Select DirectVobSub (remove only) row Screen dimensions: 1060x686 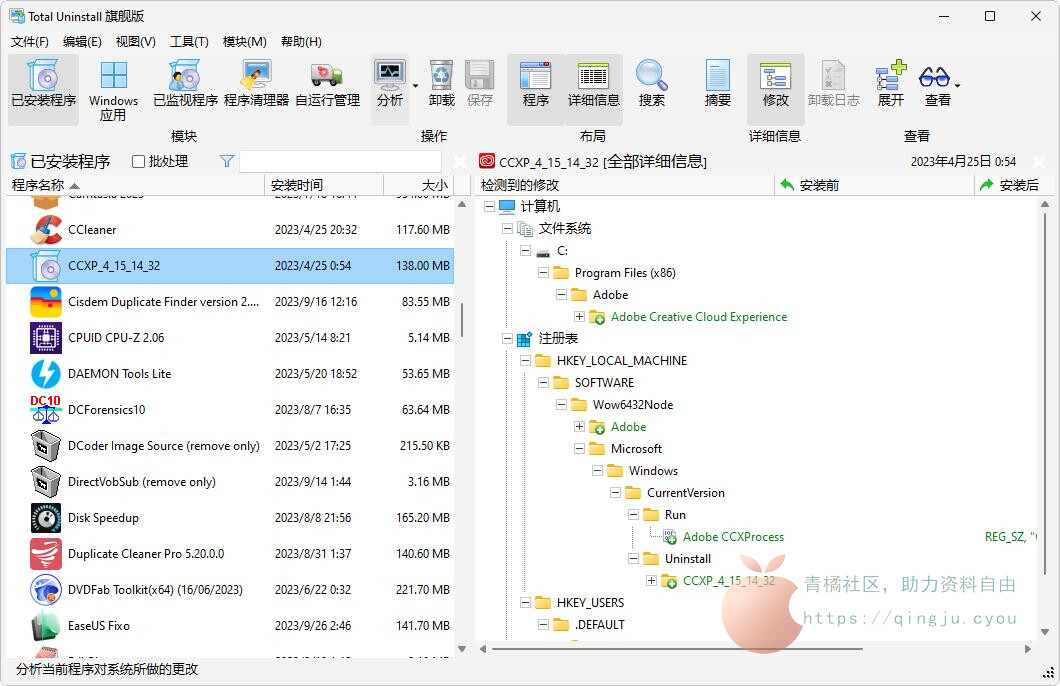point(230,482)
